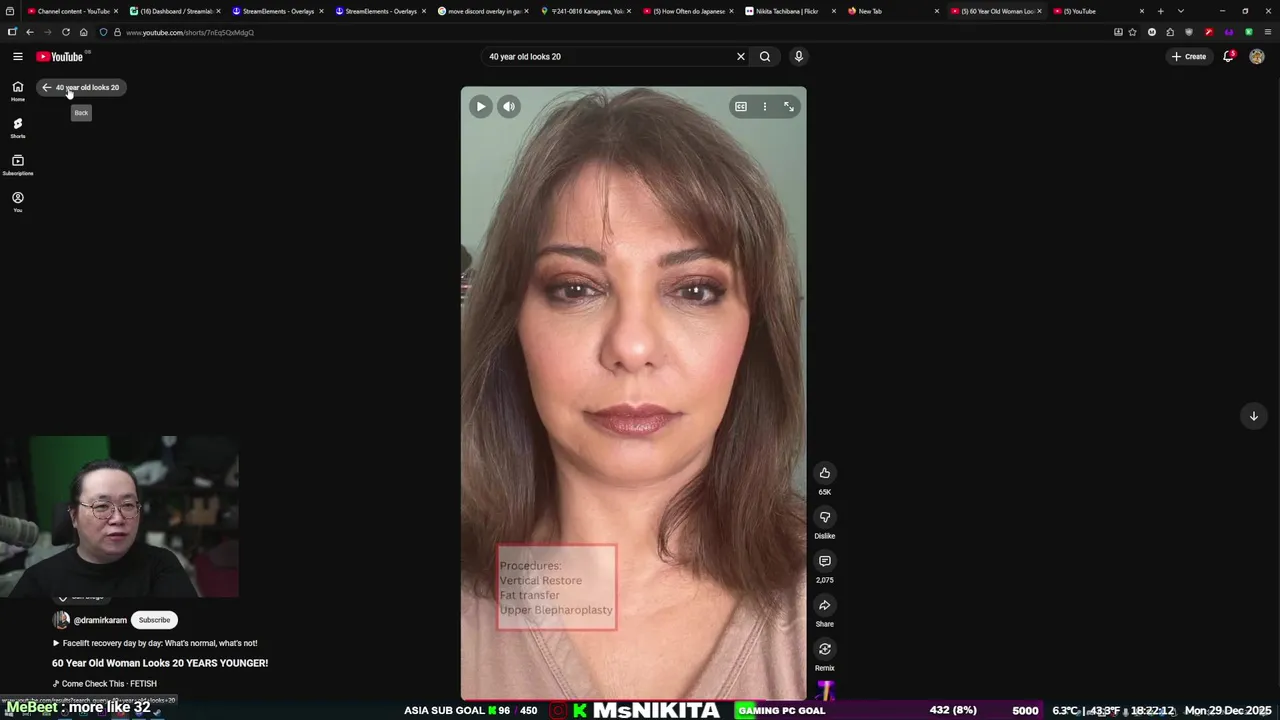Screen dimensions: 1280x720
Task: Click title '60 Year Old Woman Looks 20 YEARS YOUNGER!'
Action: 160,663
